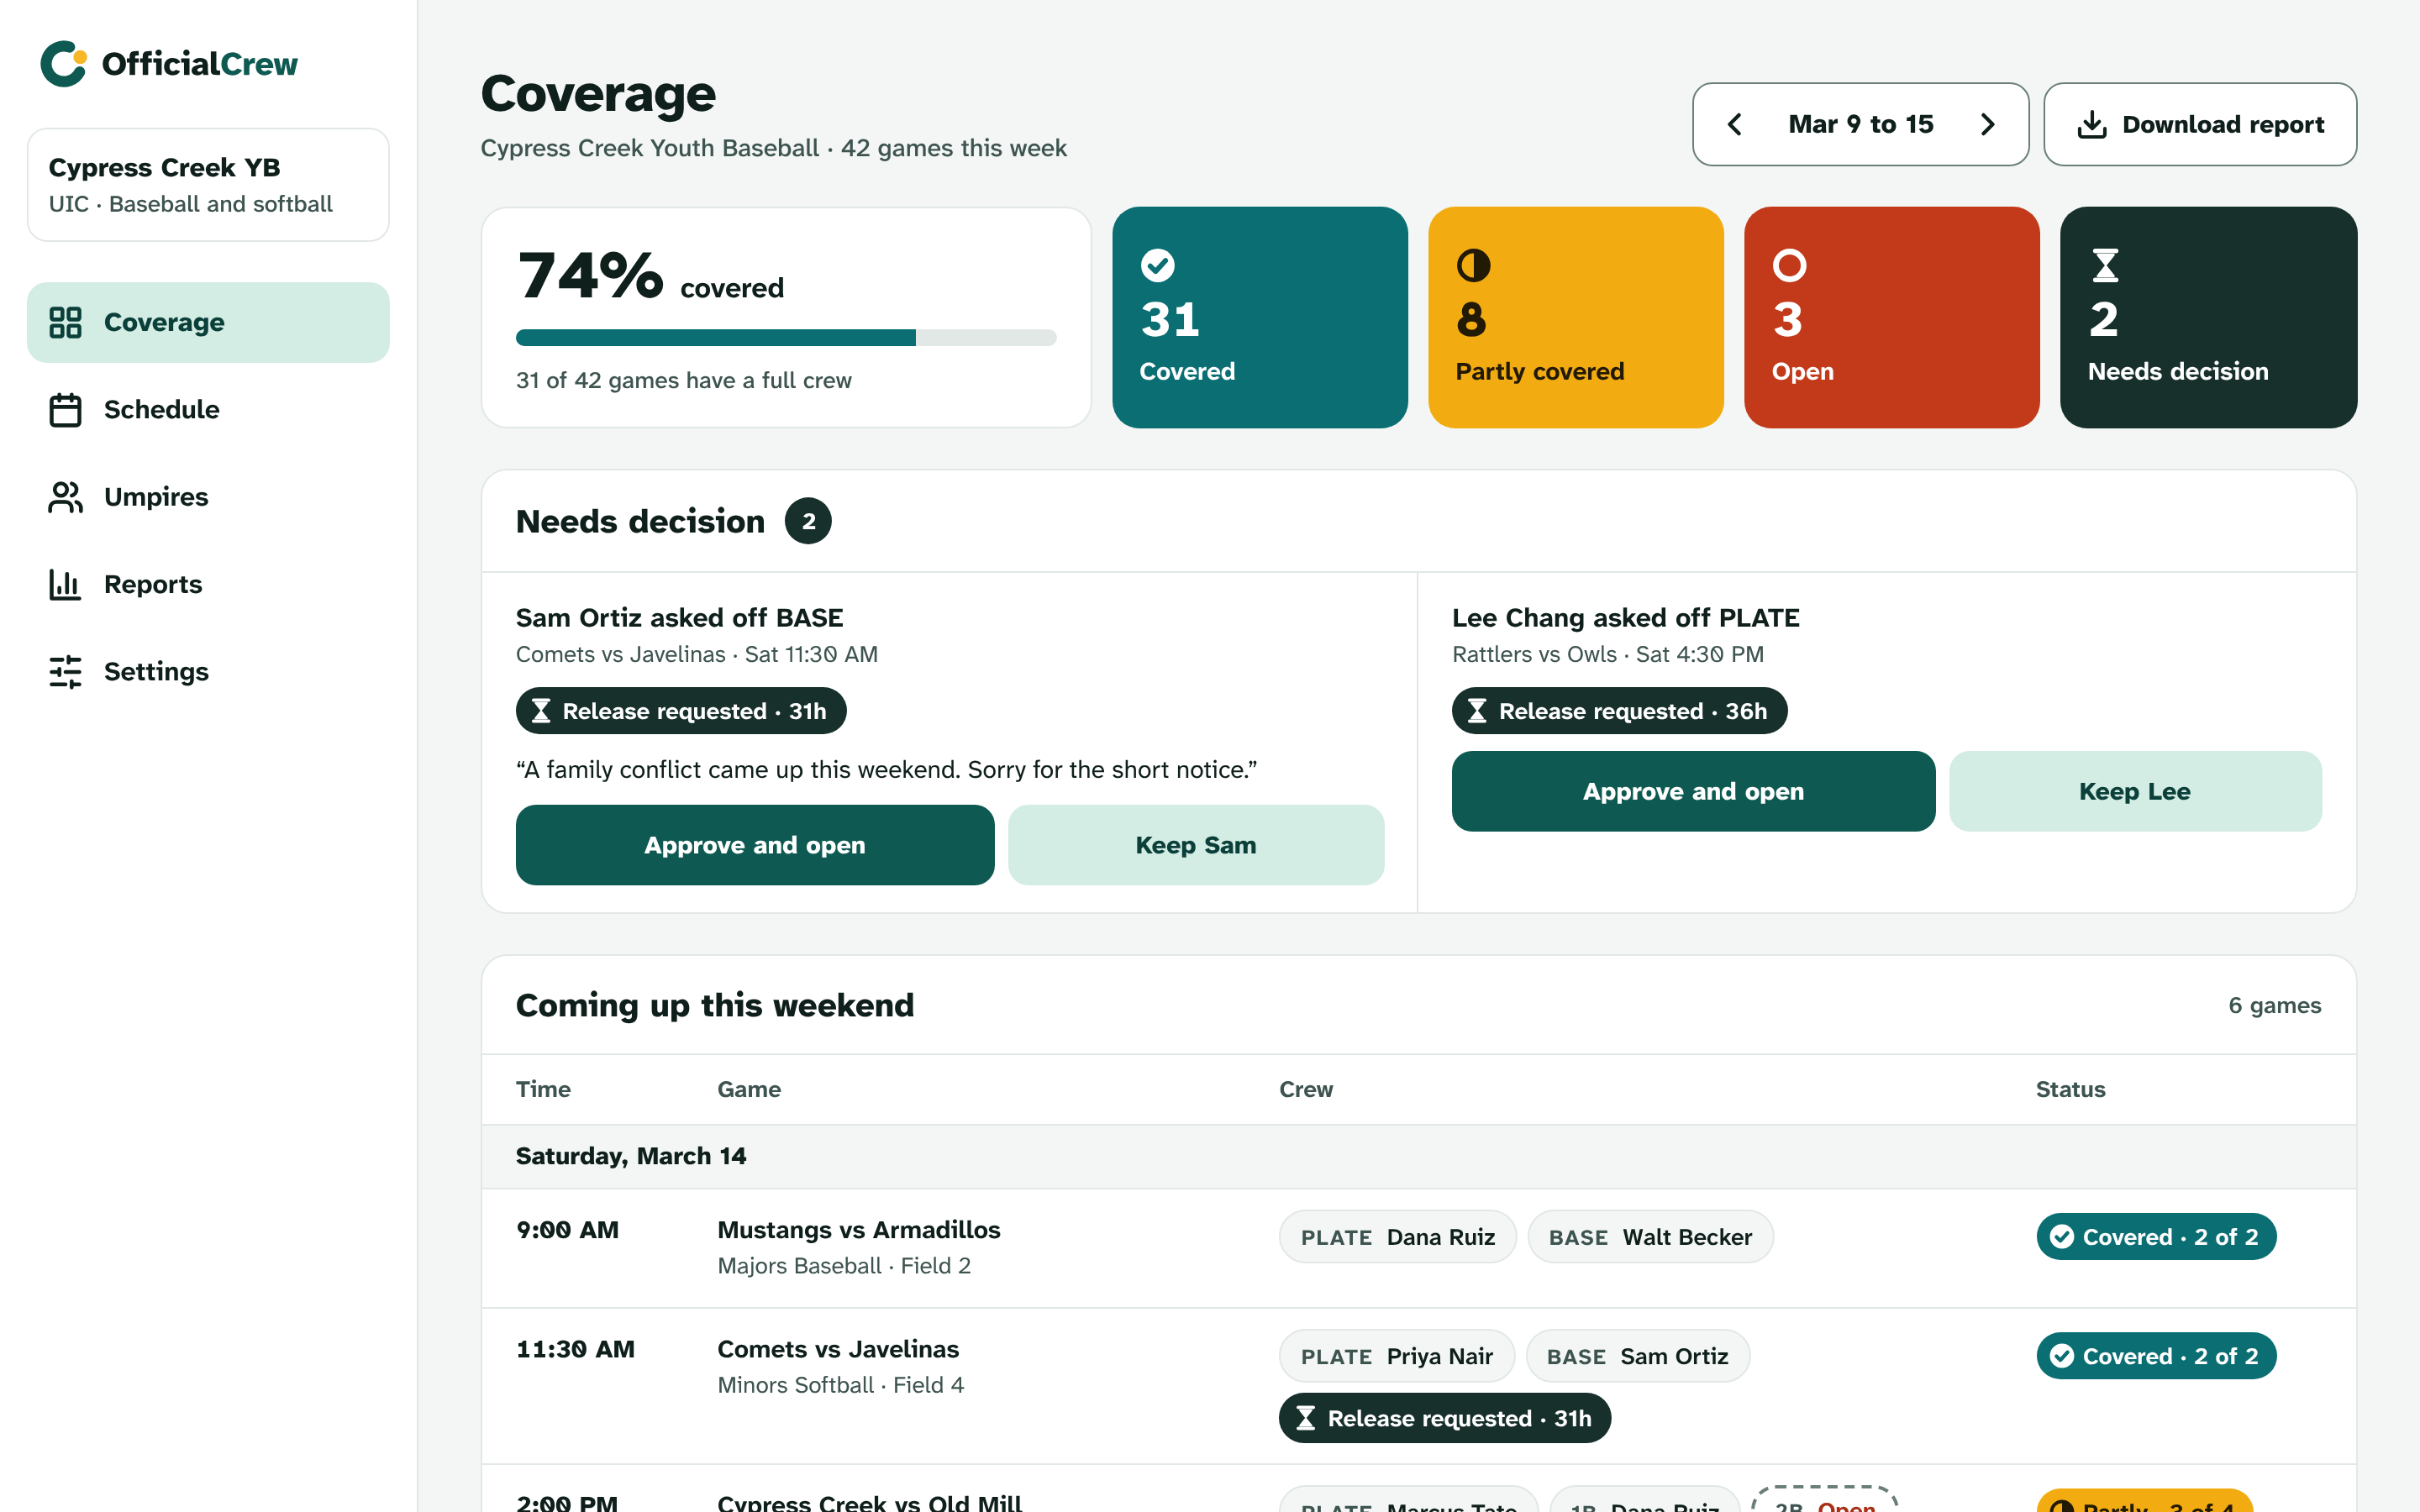The width and height of the screenshot is (2420, 1512).
Task: Click the download arrow icon
Action: coord(2091,125)
